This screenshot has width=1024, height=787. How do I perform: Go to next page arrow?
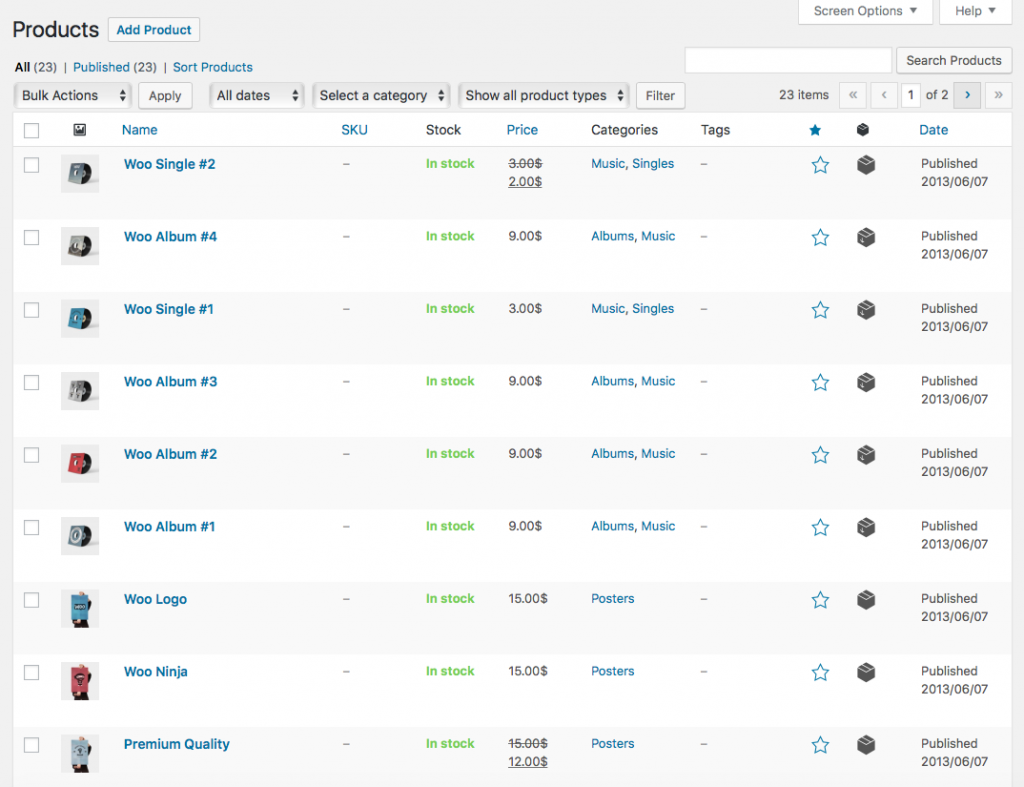point(967,95)
